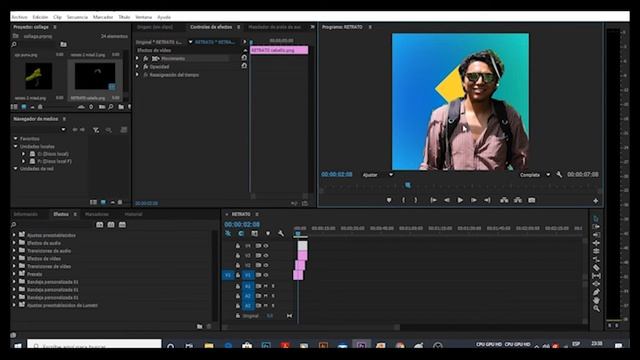Switch to Origen: (sin clips) tab
This screenshot has height=360, width=640.
[x=155, y=27]
